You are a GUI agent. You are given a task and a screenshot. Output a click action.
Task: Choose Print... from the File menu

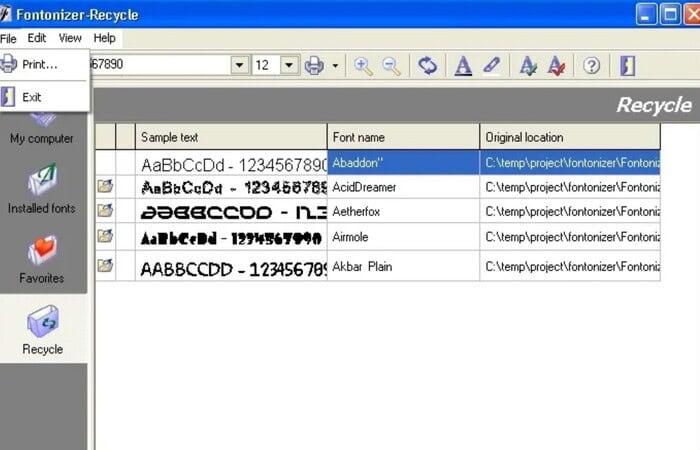click(40, 64)
